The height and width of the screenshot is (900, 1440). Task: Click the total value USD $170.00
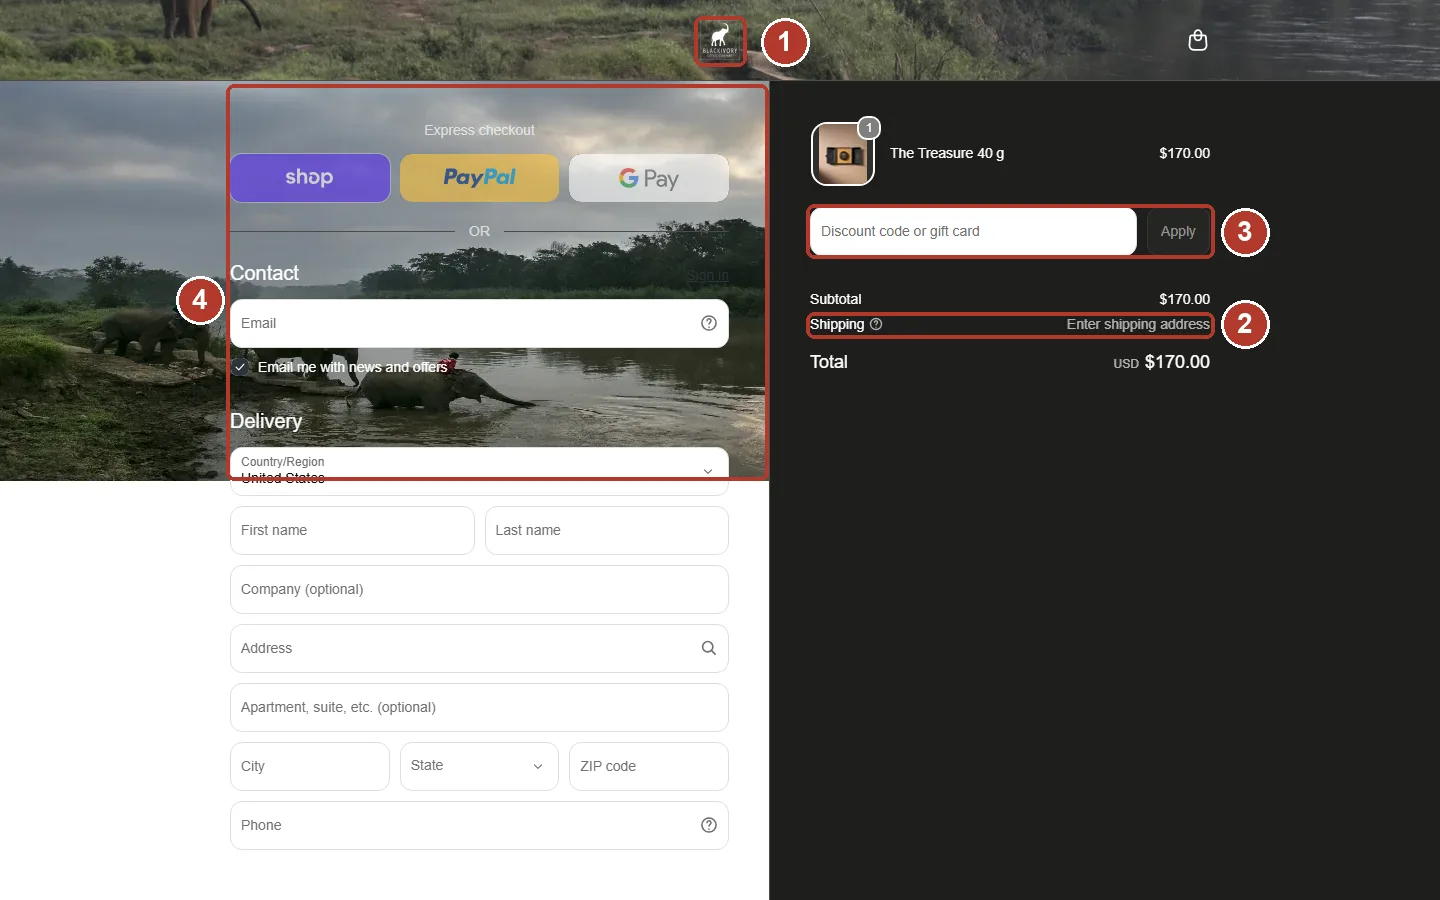click(x=1162, y=362)
